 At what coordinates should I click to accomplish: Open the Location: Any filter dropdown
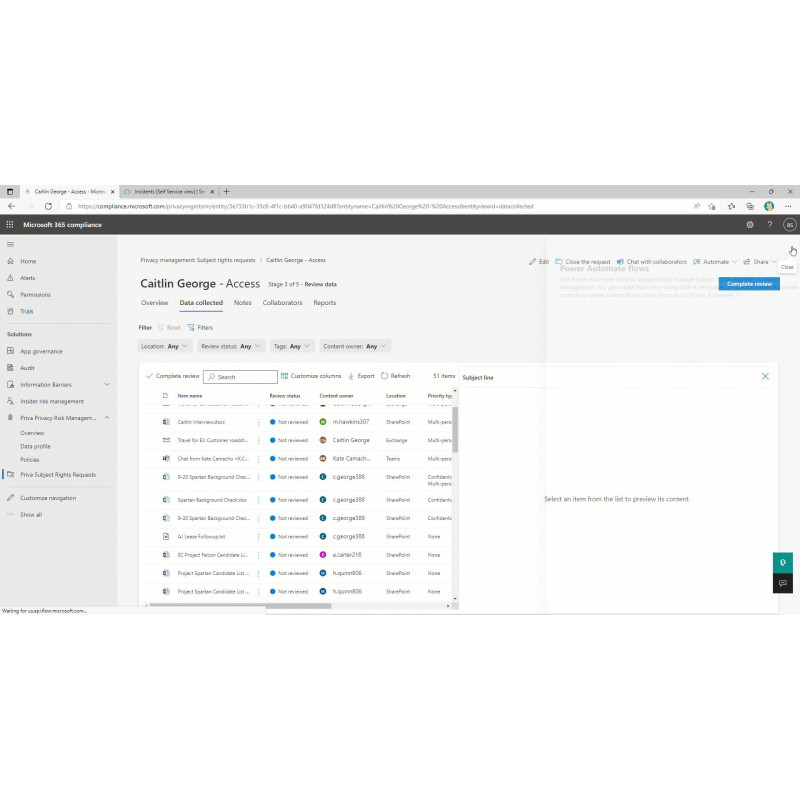(165, 346)
